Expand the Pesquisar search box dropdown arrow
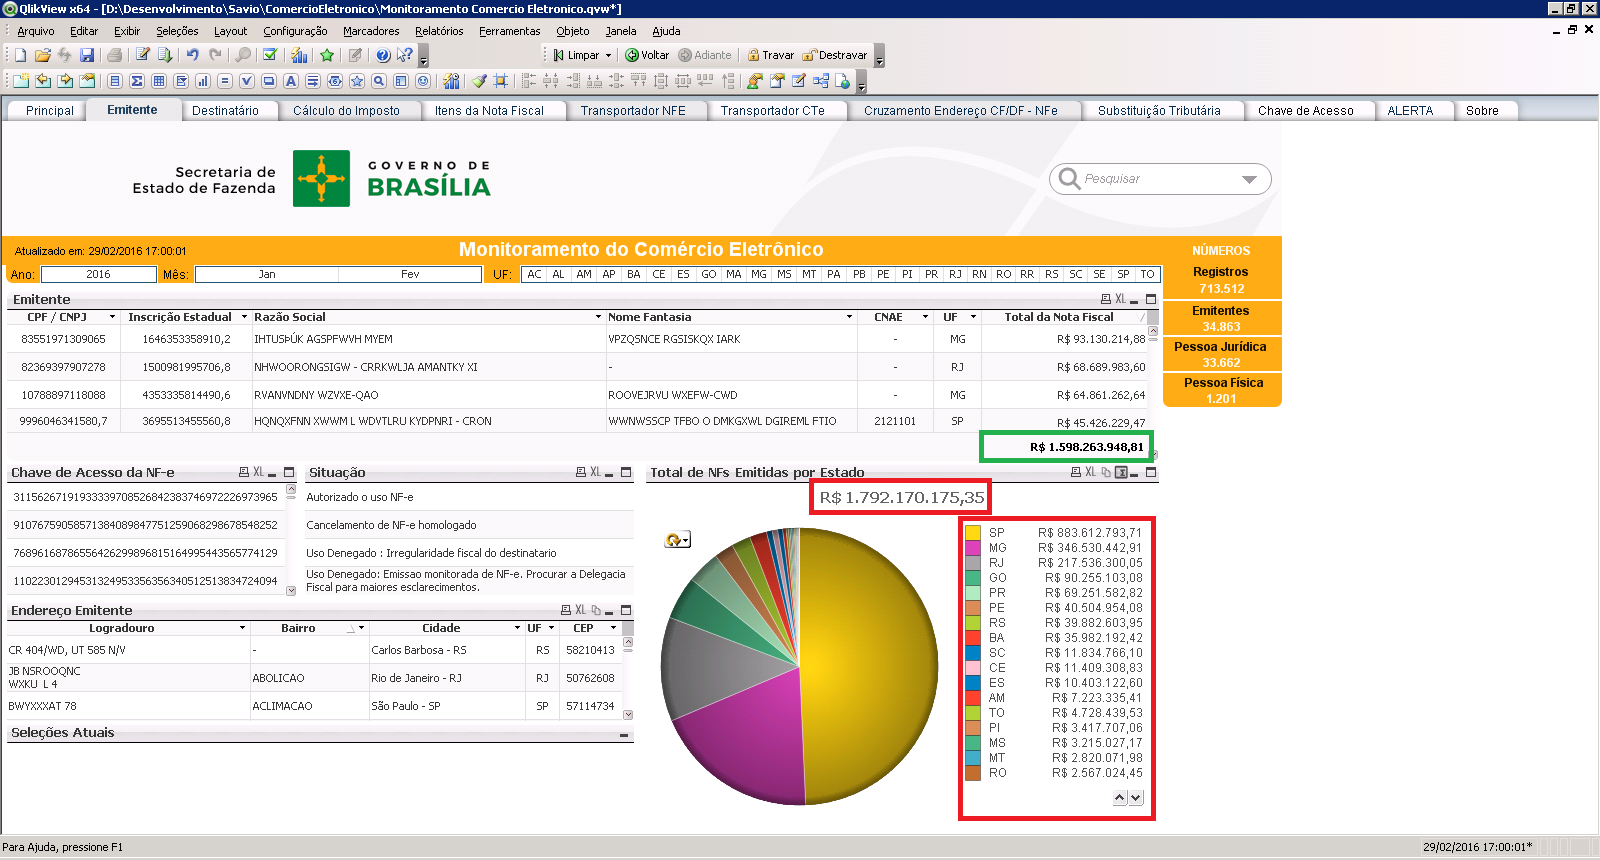 (1249, 180)
